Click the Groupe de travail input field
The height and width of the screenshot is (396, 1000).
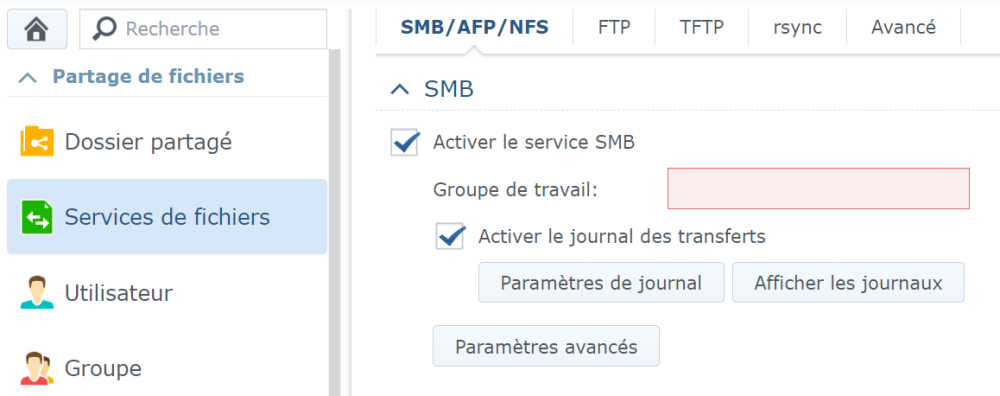tap(818, 189)
